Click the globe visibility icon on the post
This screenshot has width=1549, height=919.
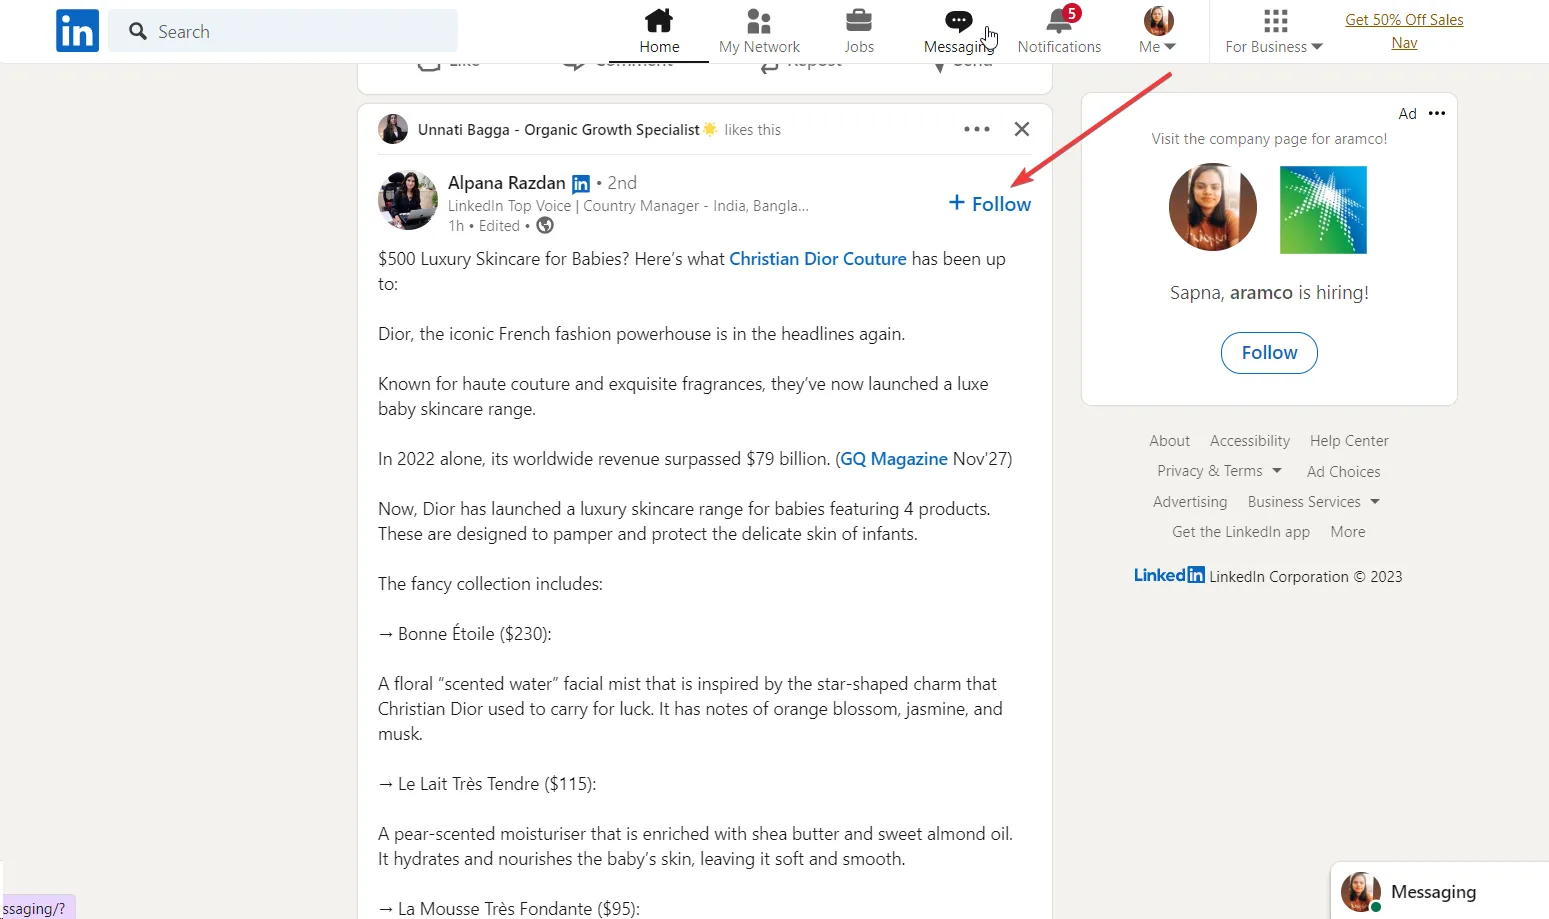[x=545, y=226]
